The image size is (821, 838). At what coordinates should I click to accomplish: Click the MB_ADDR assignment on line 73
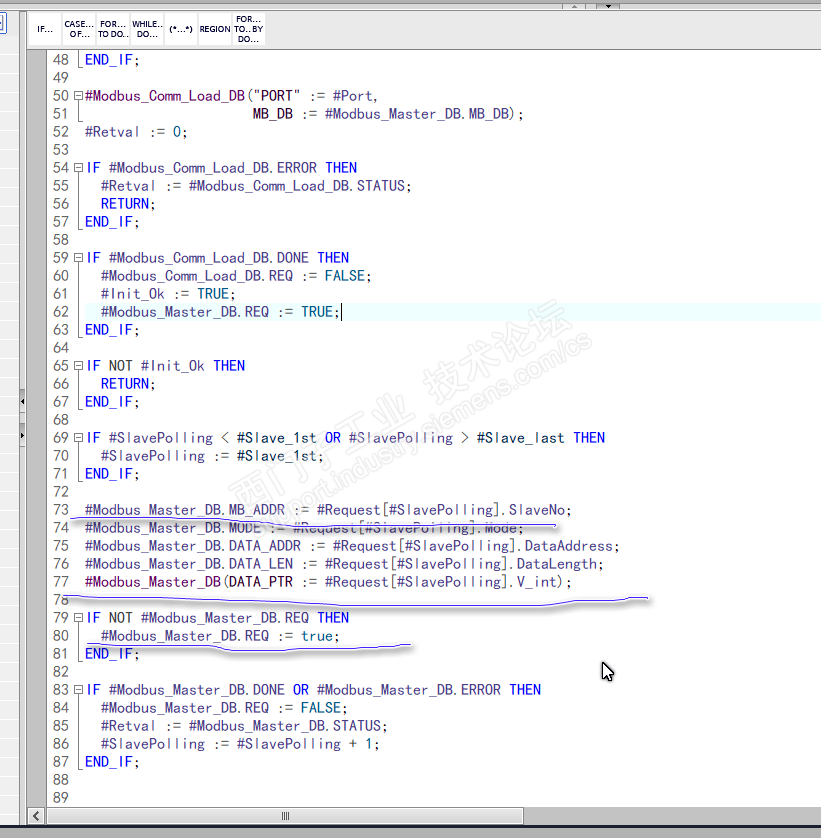pos(328,510)
